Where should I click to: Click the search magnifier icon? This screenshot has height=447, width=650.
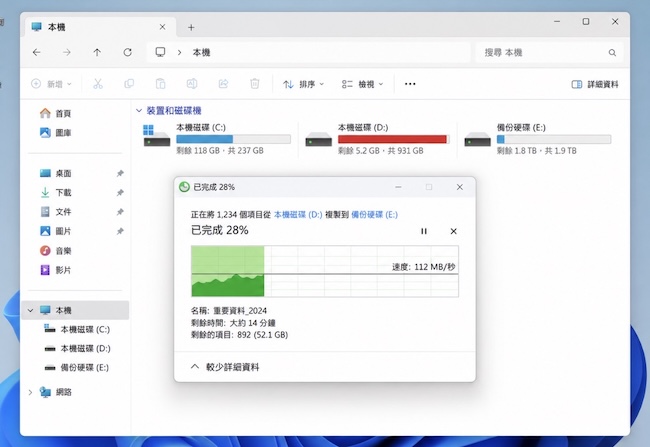coord(612,53)
